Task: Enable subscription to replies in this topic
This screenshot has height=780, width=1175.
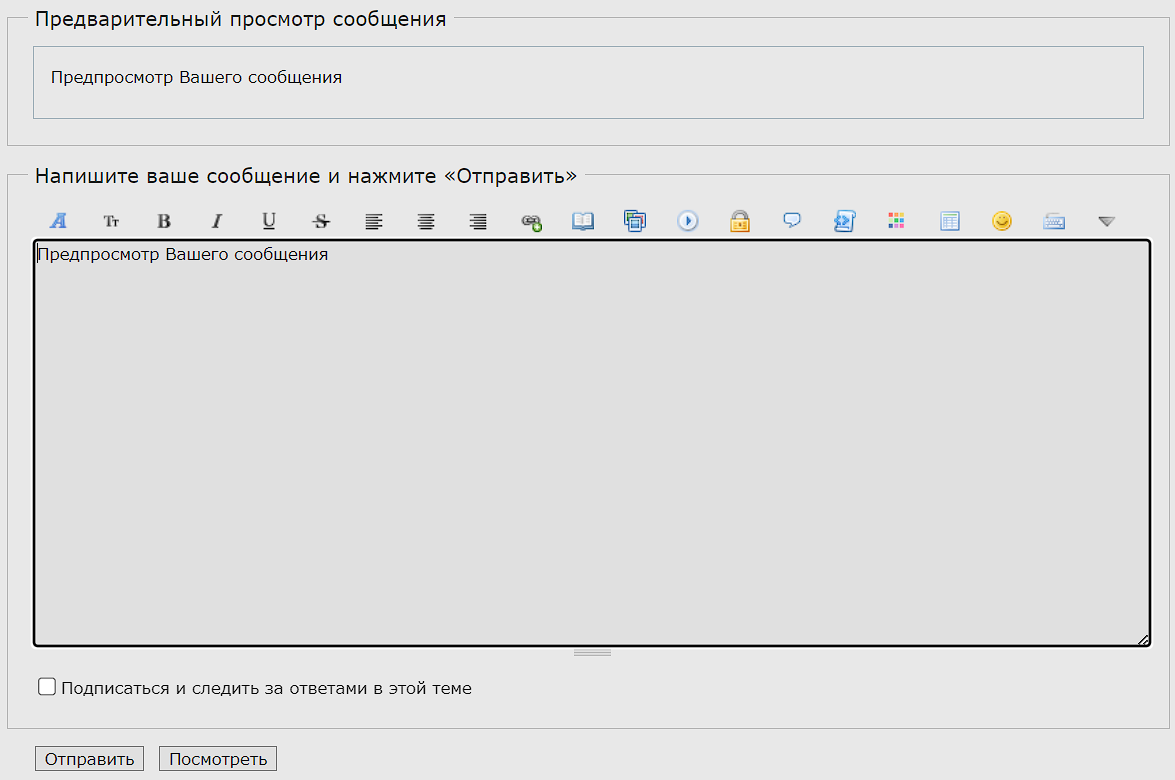Action: point(47,687)
